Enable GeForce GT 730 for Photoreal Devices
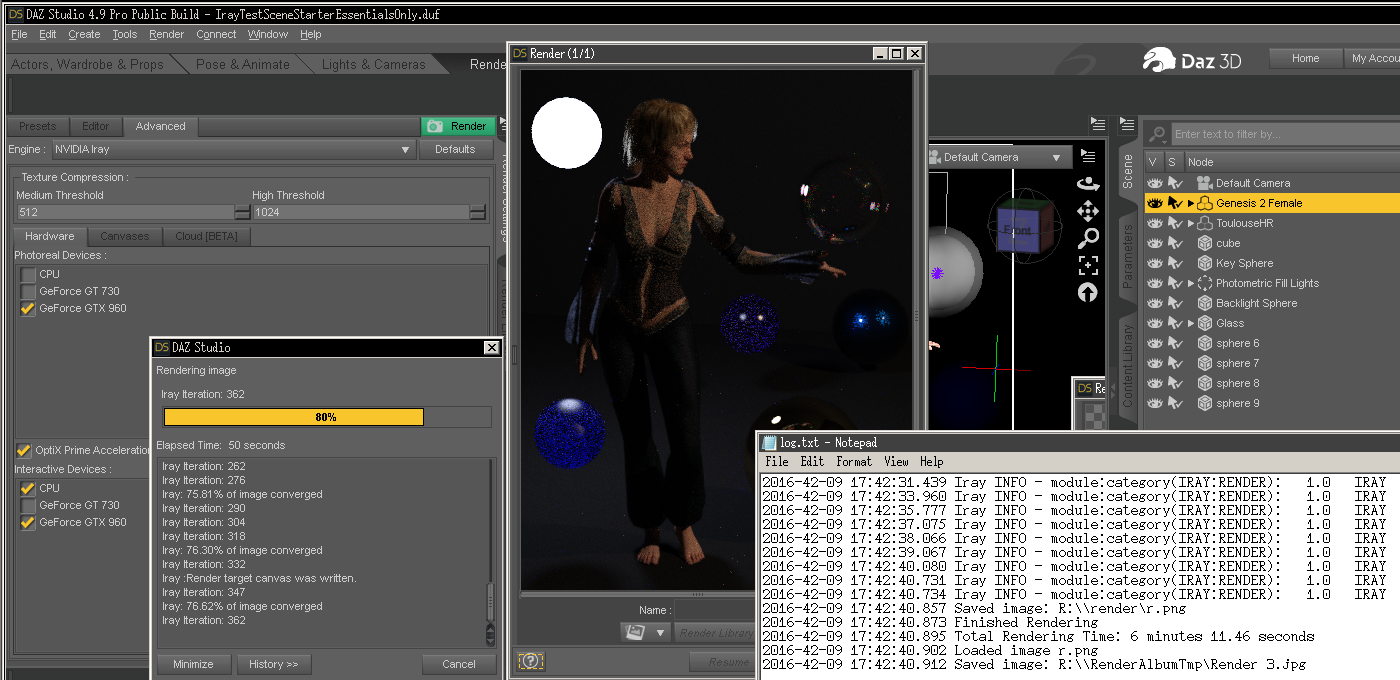The height and width of the screenshot is (680, 1400). coord(29,291)
